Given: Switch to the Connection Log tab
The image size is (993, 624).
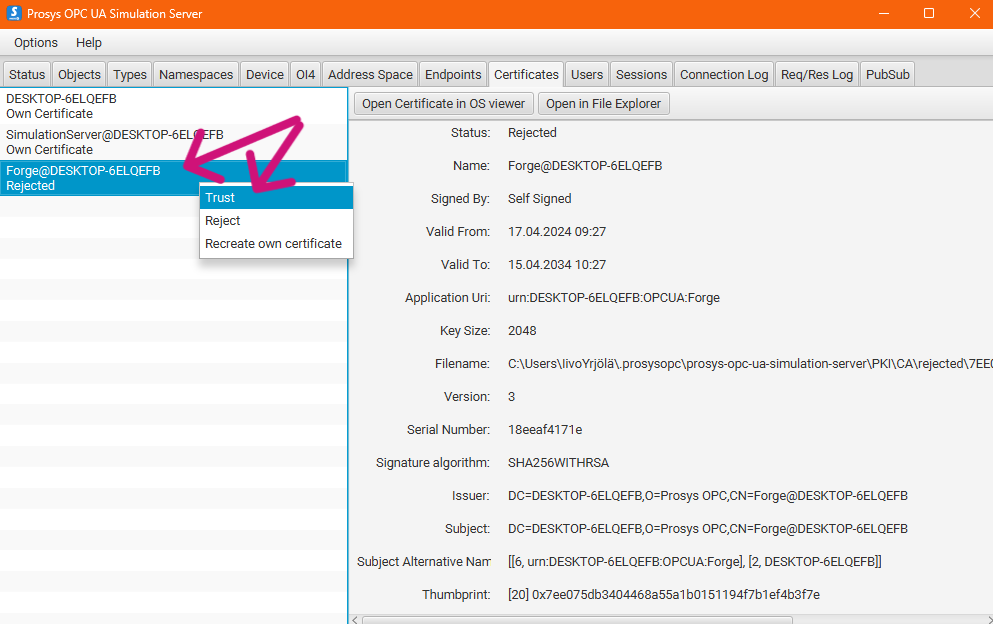Looking at the screenshot, I should coord(724,75).
